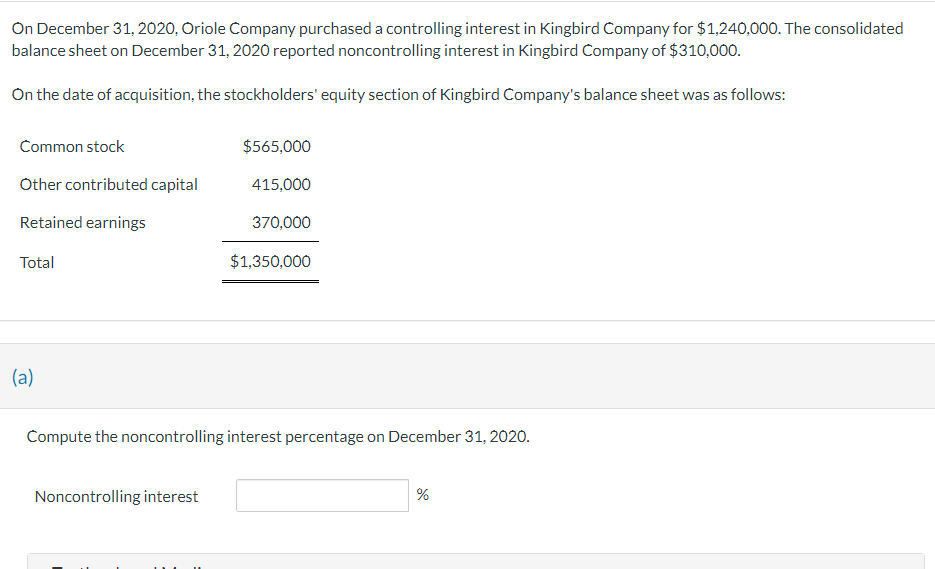Screen dimensions: 935x569
Task: Click the Noncontrolling interest field label
Action: [x=116, y=497]
